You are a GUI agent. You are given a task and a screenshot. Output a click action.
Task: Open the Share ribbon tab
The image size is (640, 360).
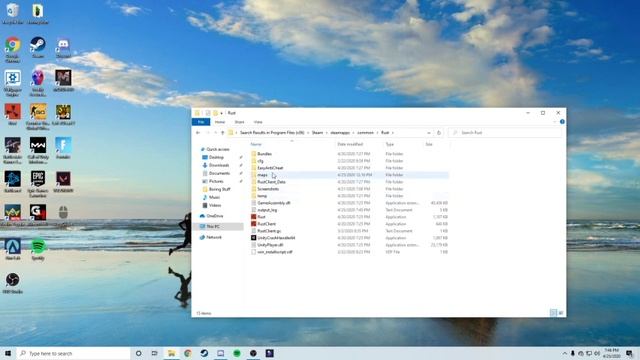pyautogui.click(x=239, y=122)
